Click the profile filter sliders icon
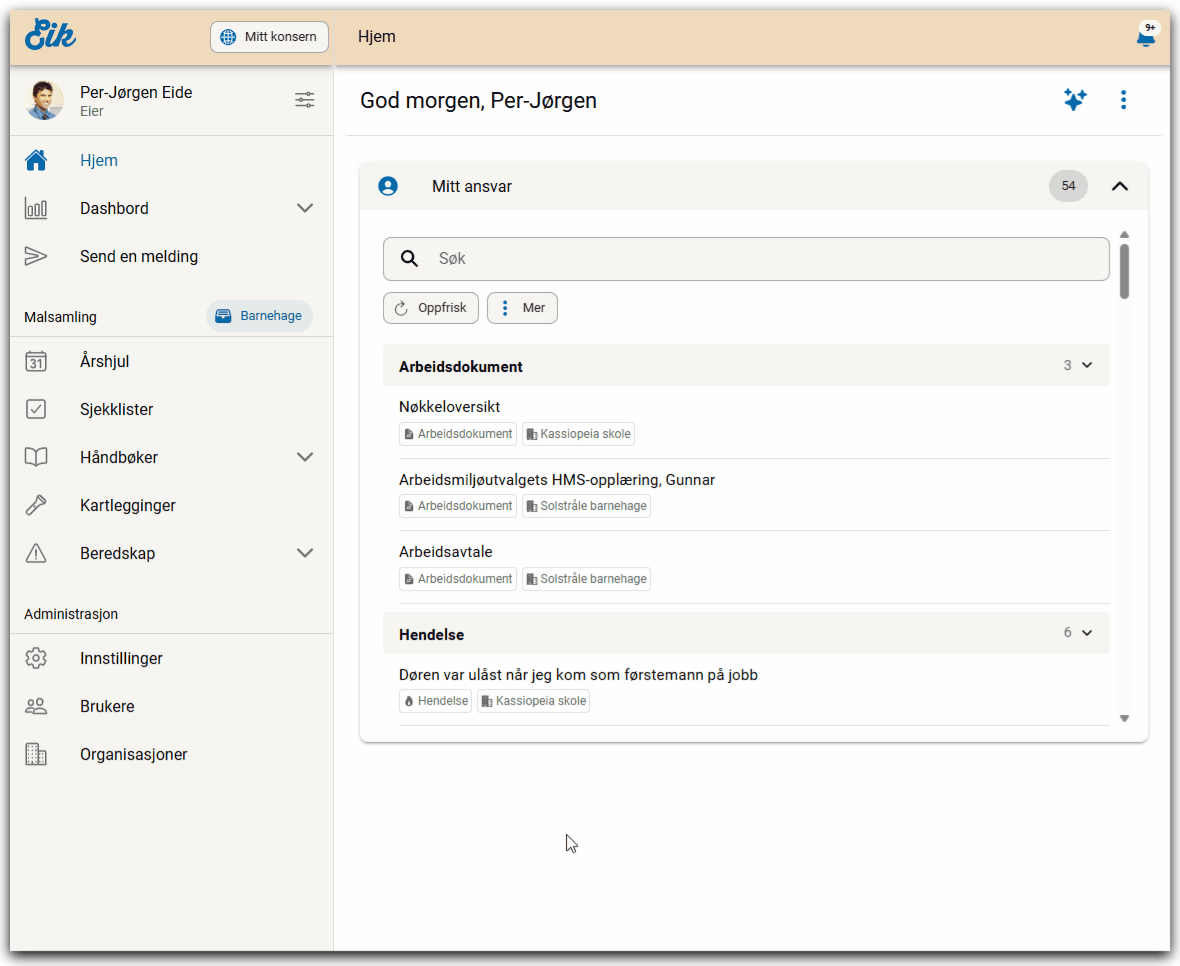Viewport: 1180px width, 966px height. [305, 100]
